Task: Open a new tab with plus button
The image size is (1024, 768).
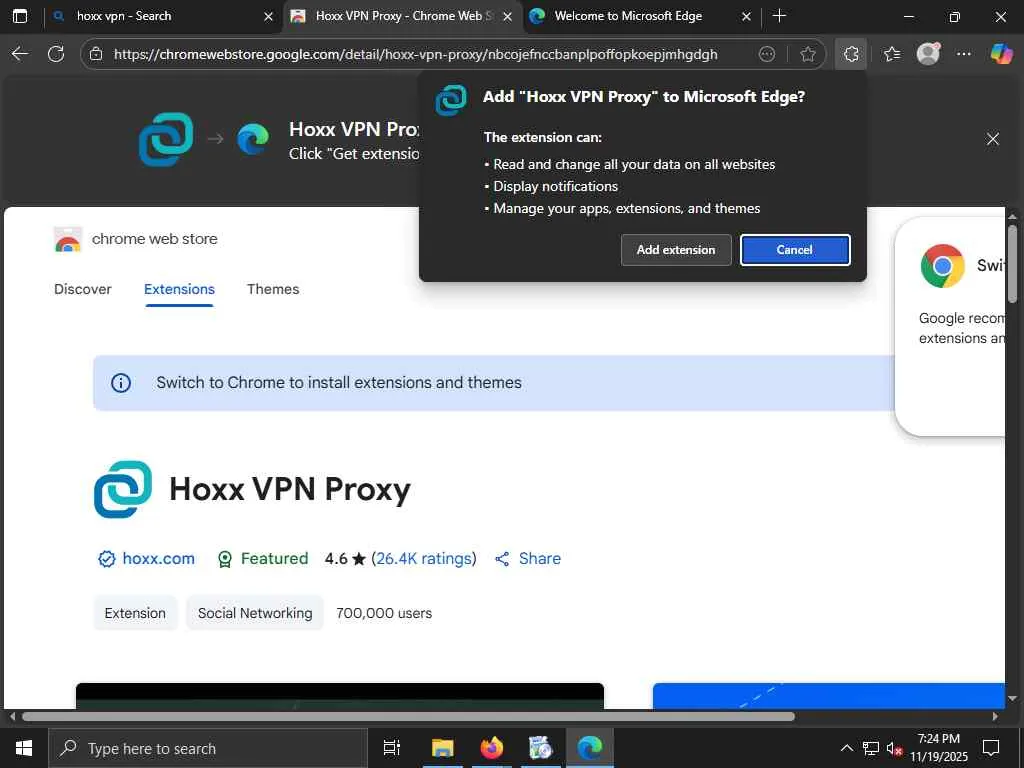Action: tap(779, 16)
